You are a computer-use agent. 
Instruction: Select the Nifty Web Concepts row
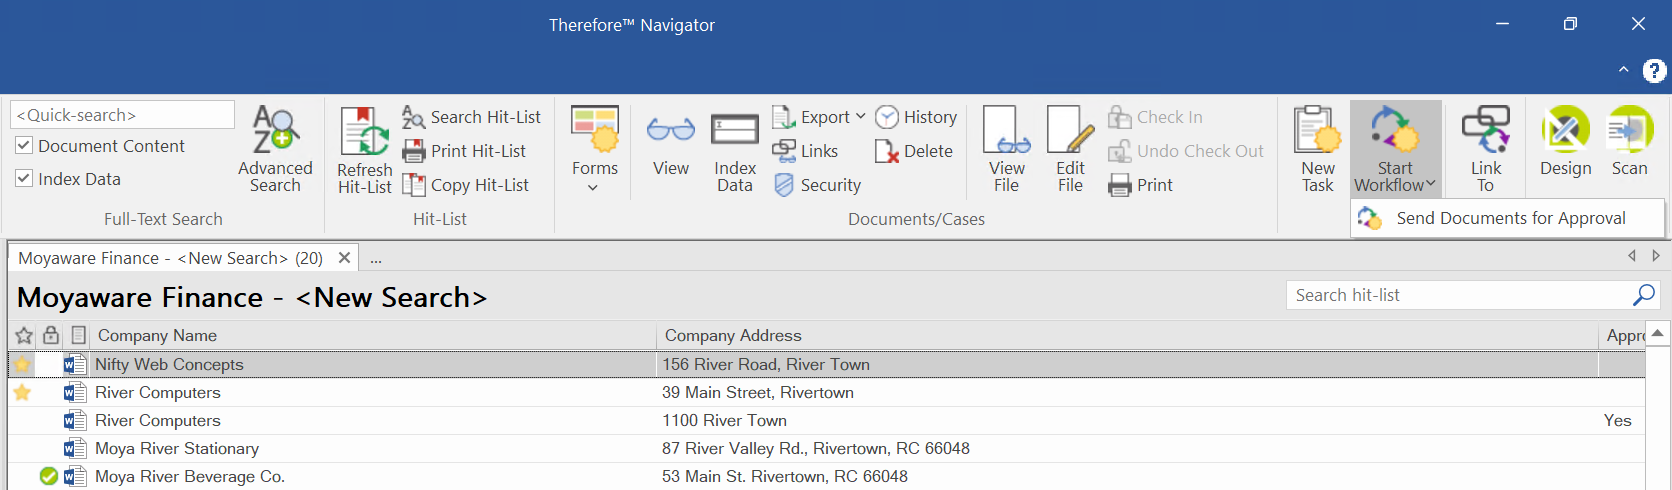tap(826, 364)
